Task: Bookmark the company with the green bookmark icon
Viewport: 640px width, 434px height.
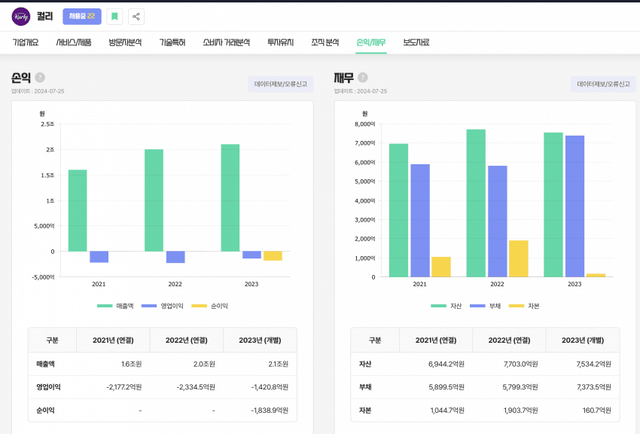Action: 114,16
